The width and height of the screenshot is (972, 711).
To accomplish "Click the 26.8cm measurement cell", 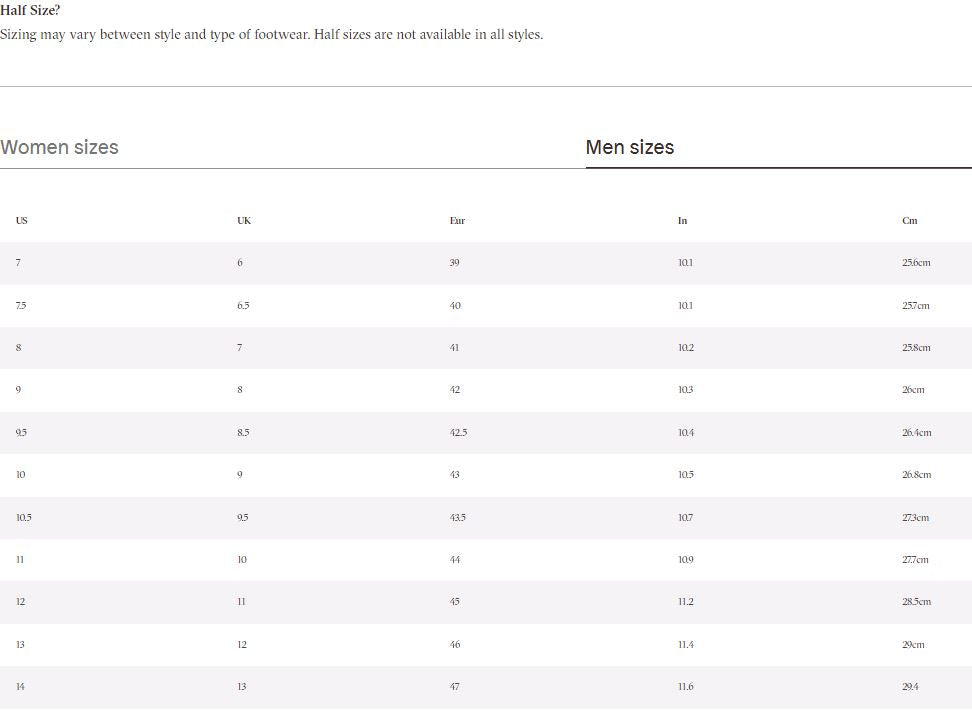I will pos(915,475).
